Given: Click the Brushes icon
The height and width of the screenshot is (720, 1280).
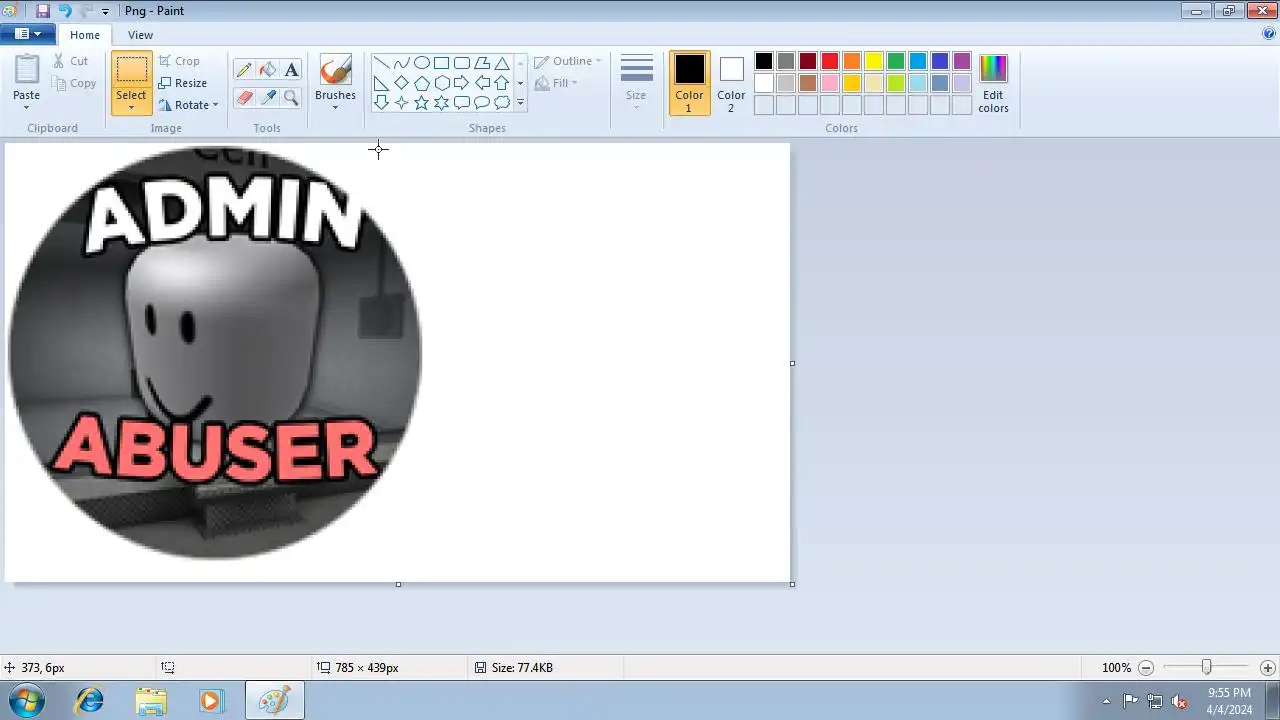Looking at the screenshot, I should 335,70.
